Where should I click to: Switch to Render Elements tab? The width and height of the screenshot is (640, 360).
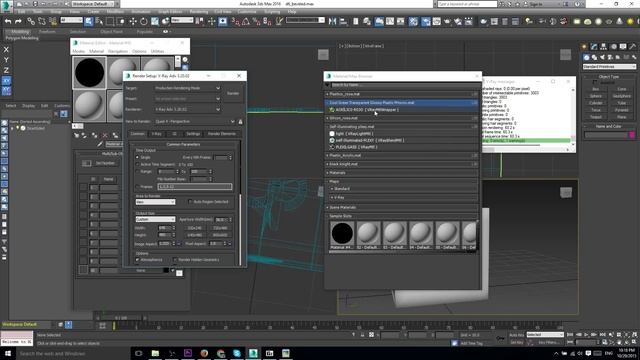222,134
